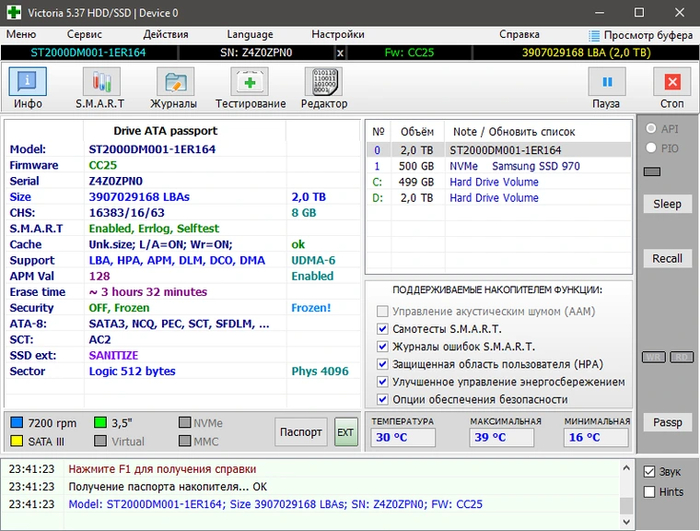Click the Victoria green cross app icon

point(14,13)
